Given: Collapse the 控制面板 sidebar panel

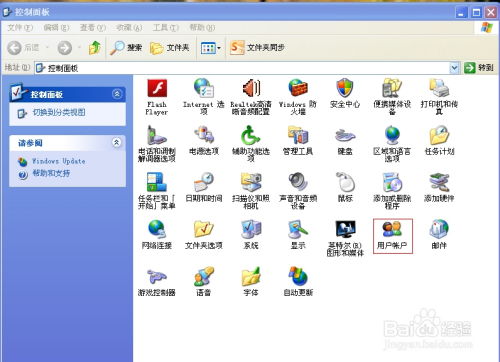Looking at the screenshot, I should pos(117,94).
